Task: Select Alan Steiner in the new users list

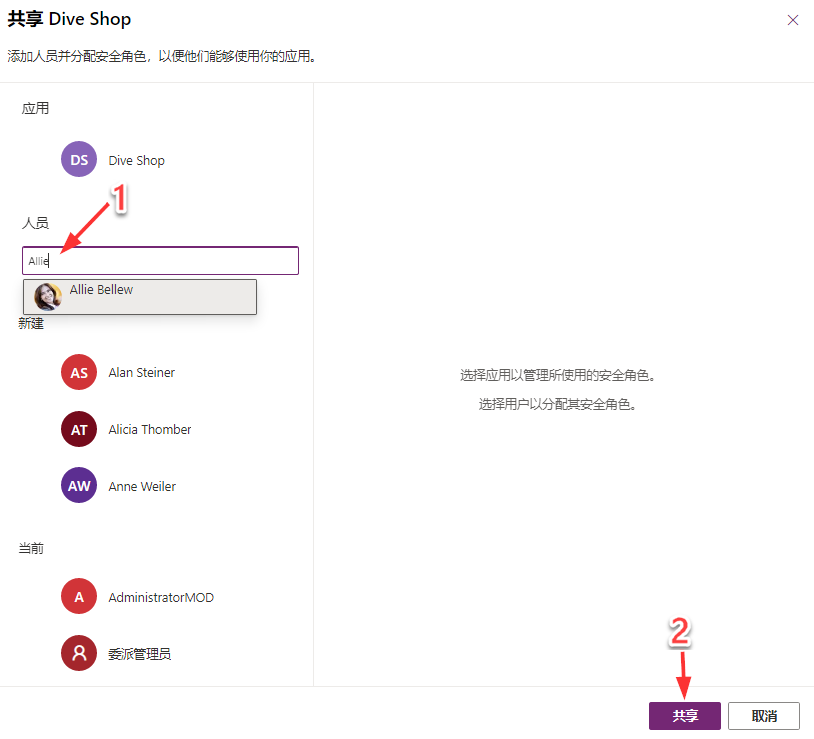Action: click(x=140, y=372)
